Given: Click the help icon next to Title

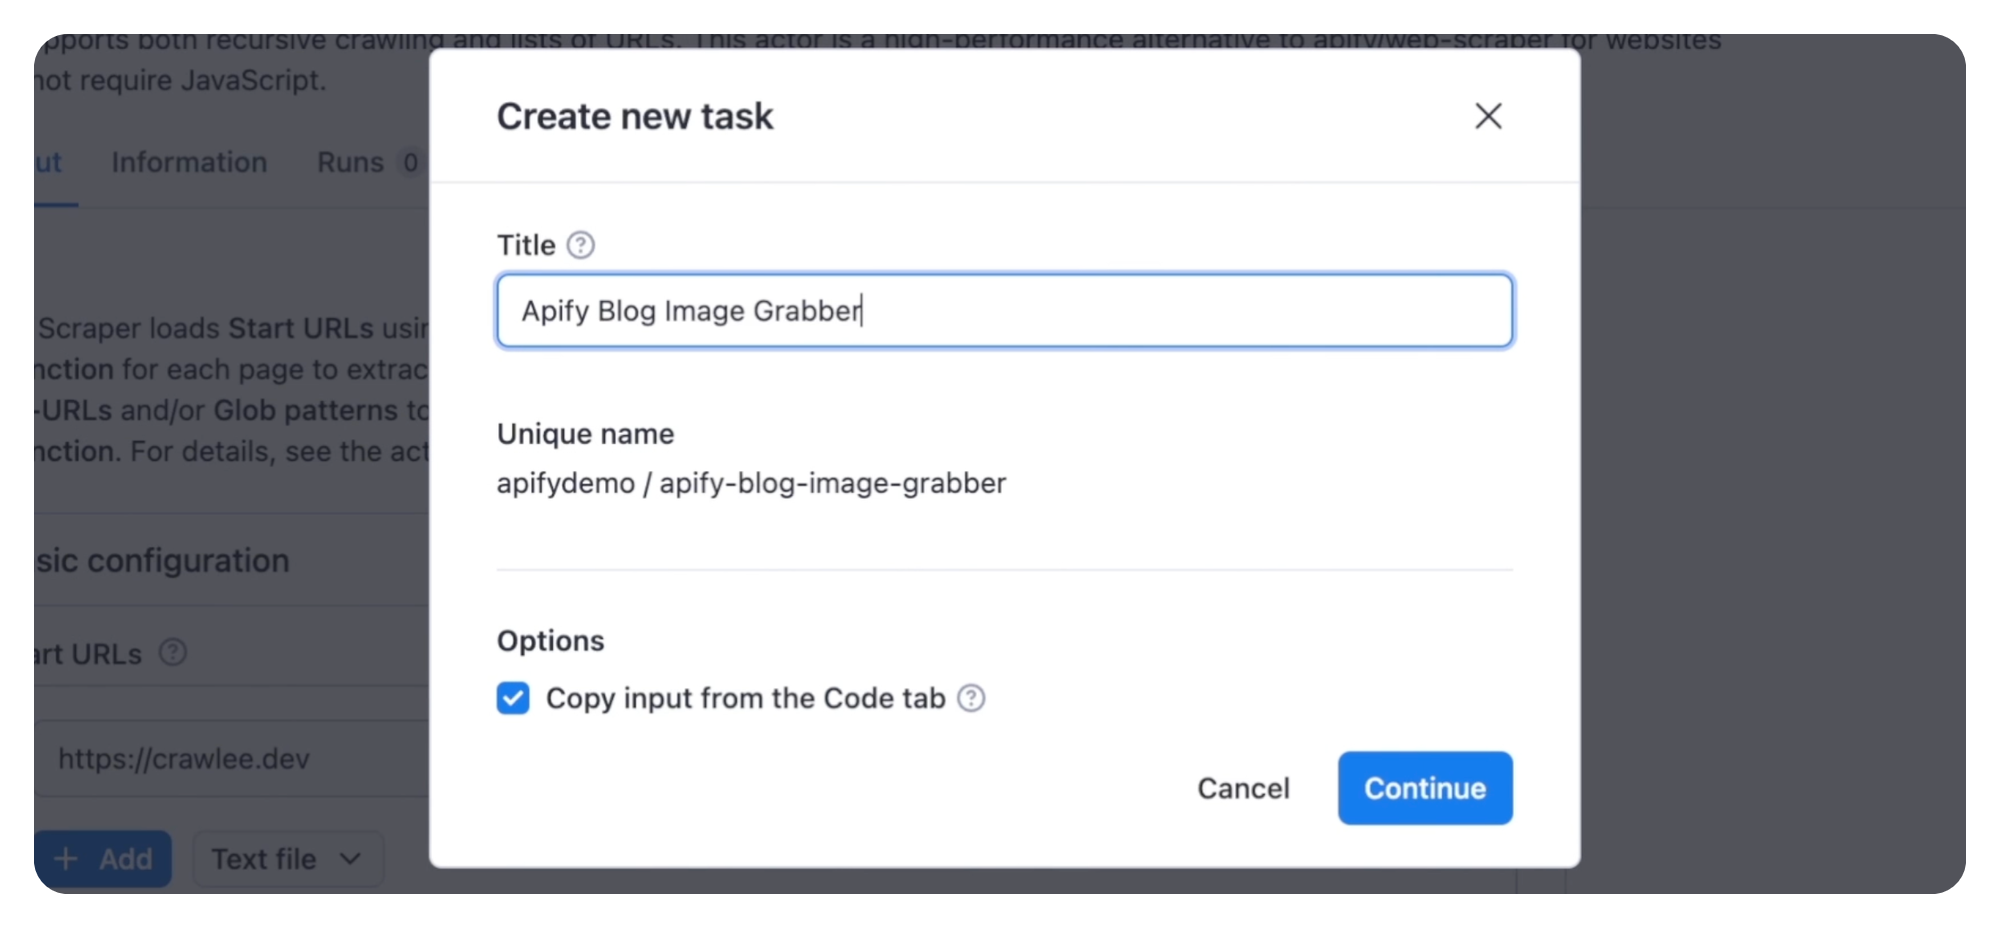Looking at the screenshot, I should (580, 245).
